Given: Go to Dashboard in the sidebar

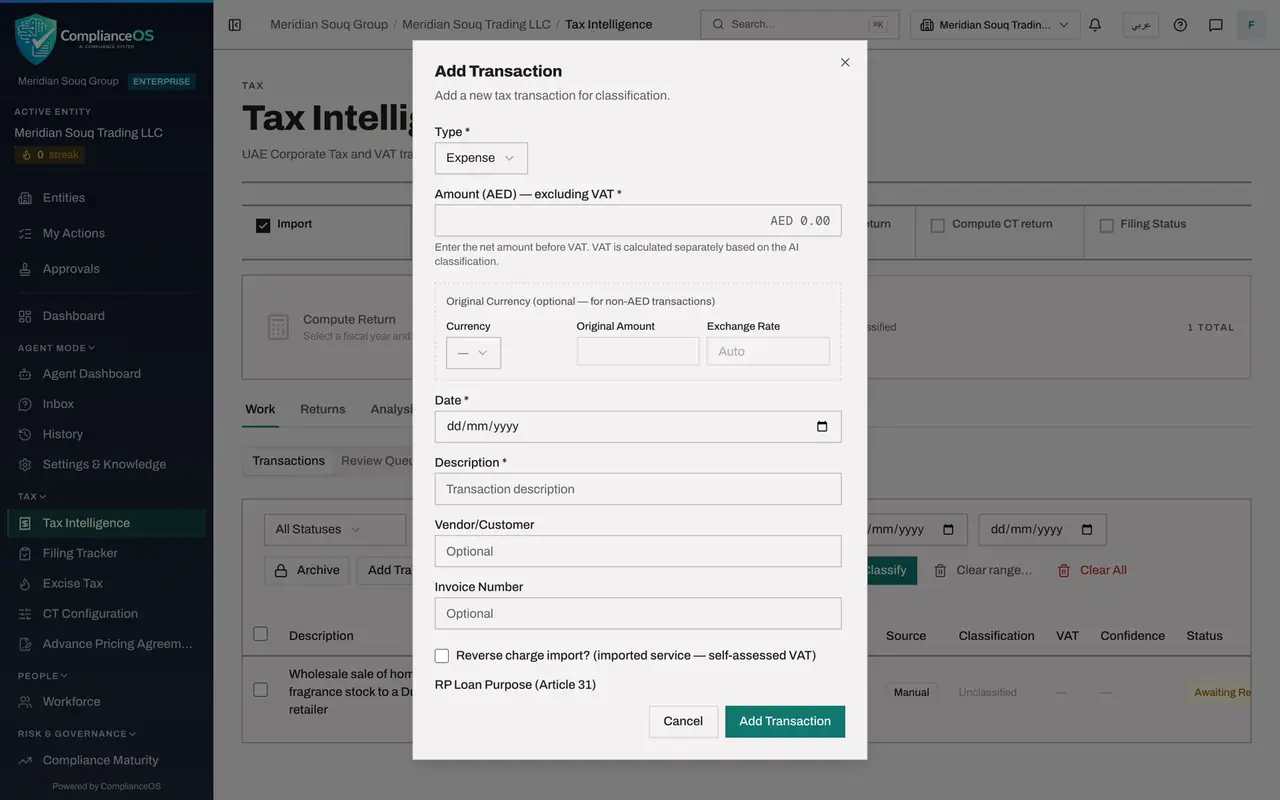Looking at the screenshot, I should 107,316.
